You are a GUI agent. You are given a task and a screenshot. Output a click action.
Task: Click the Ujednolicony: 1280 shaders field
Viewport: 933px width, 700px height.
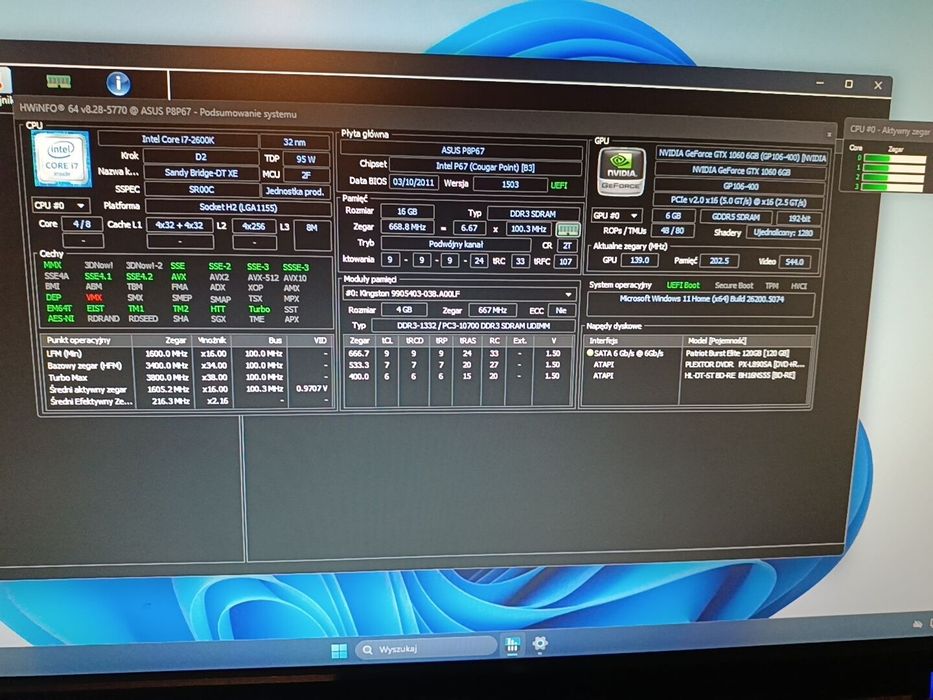(x=783, y=233)
